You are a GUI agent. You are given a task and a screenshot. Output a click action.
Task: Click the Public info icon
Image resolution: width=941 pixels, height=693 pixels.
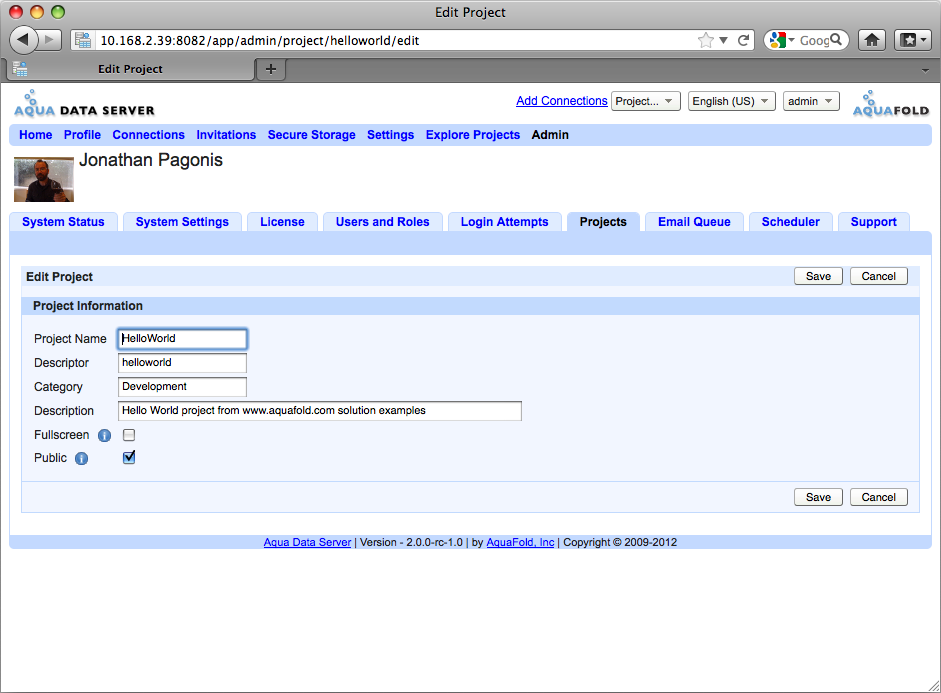(x=82, y=459)
